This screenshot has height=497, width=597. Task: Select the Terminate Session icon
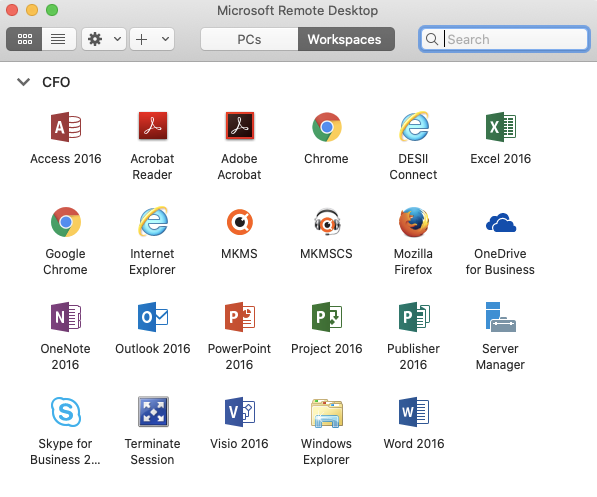pos(153,412)
